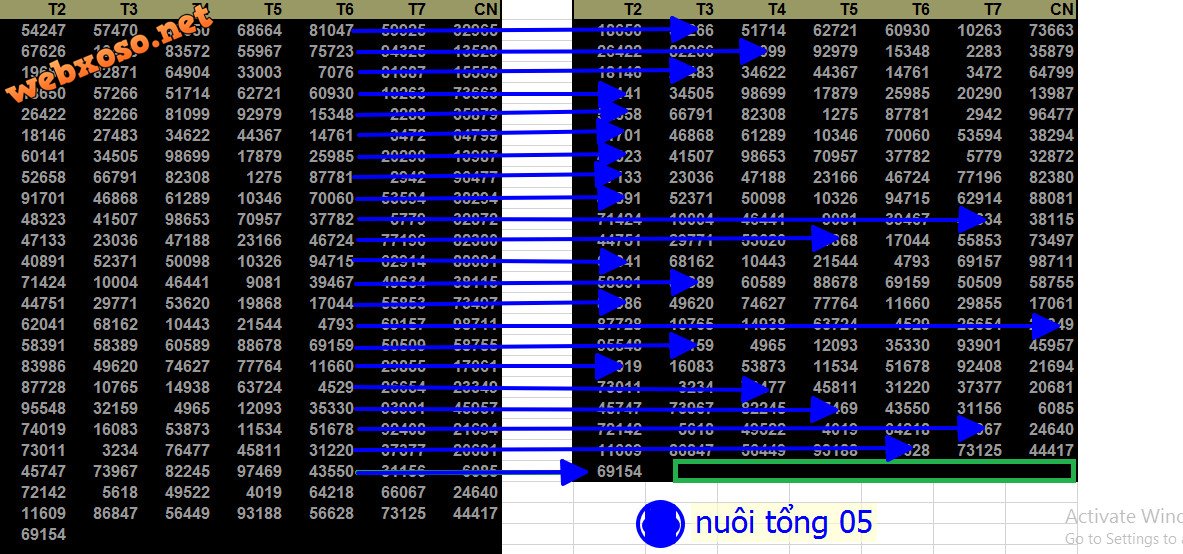Select the value 68664
The width and height of the screenshot is (1183, 554).
(259, 31)
